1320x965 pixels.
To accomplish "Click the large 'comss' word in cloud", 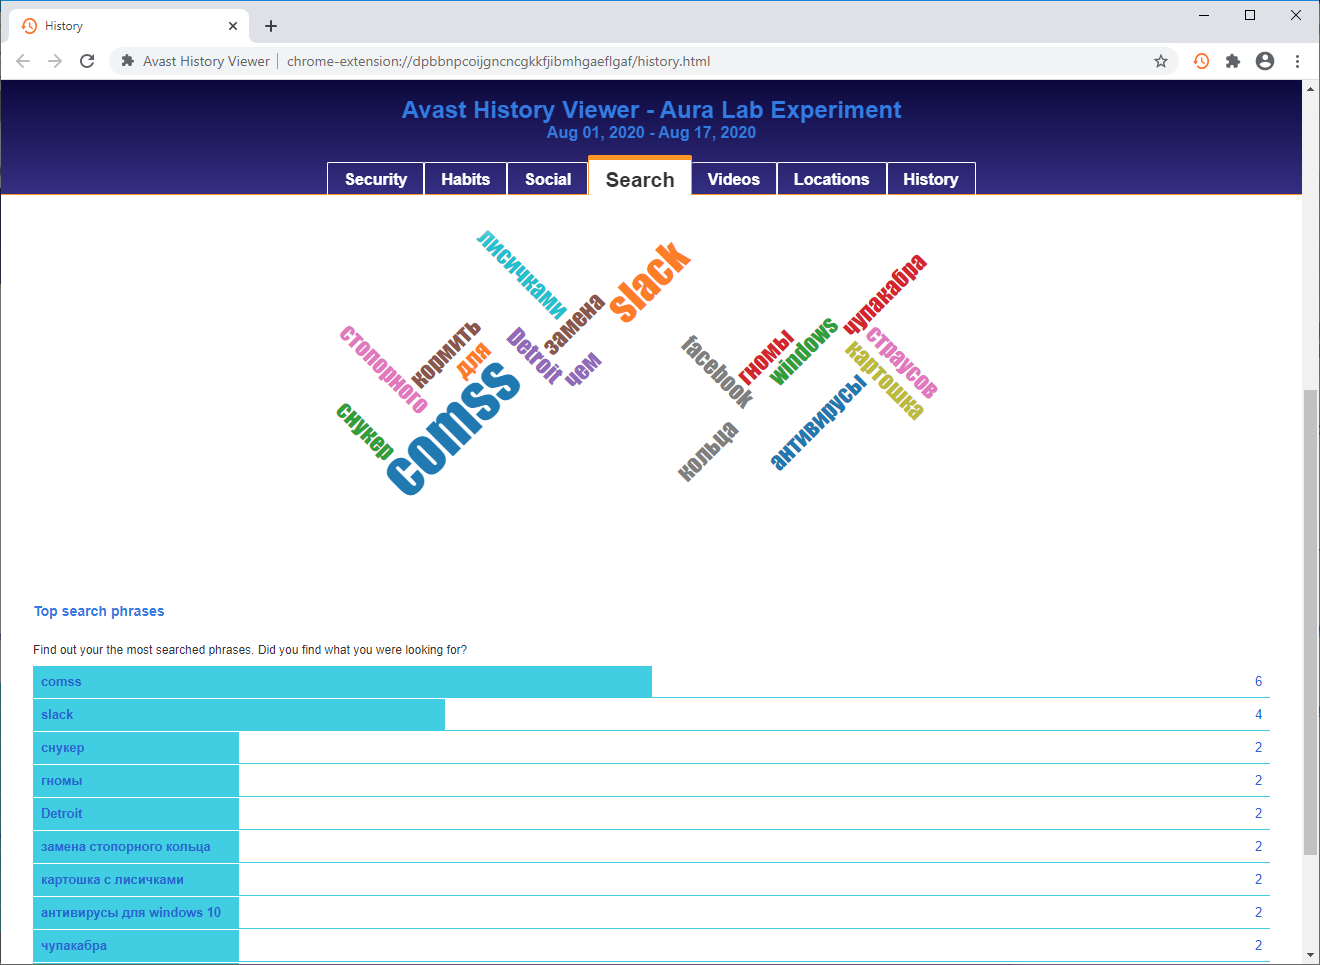I will (453, 429).
